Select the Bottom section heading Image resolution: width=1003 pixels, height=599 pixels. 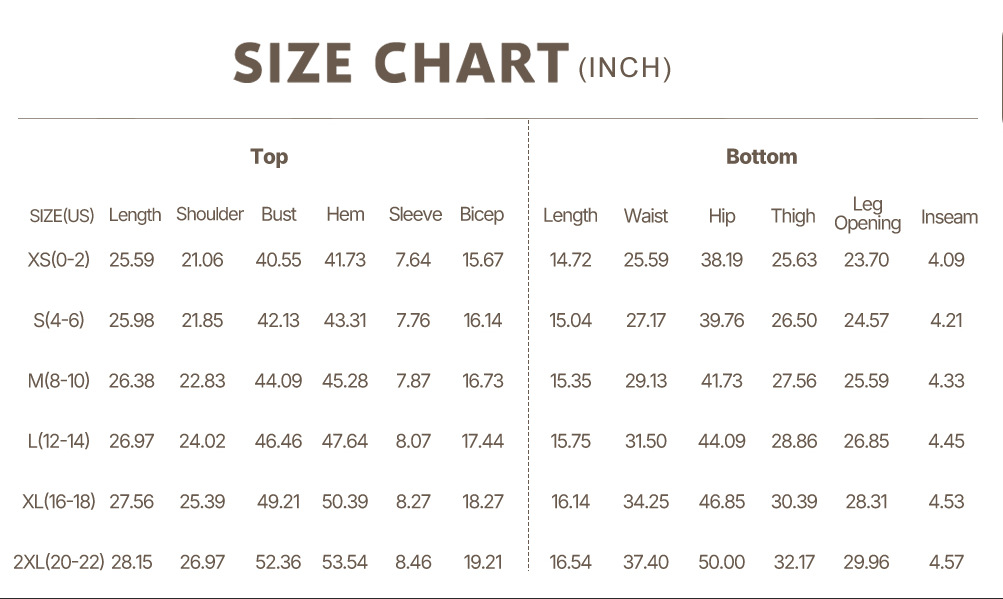pyautogui.click(x=761, y=157)
